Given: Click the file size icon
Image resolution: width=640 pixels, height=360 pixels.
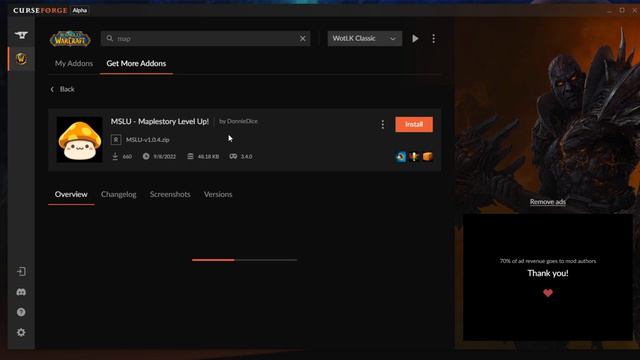Looking at the screenshot, I should click(x=190, y=156).
